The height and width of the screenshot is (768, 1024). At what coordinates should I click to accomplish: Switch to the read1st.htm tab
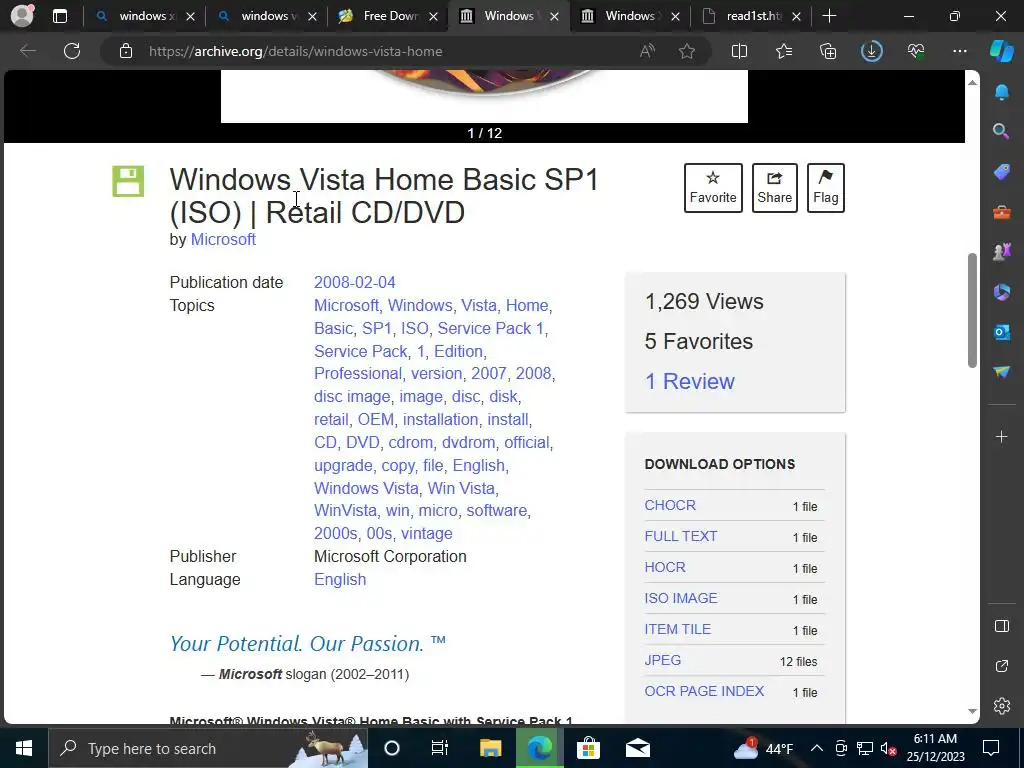click(x=752, y=16)
